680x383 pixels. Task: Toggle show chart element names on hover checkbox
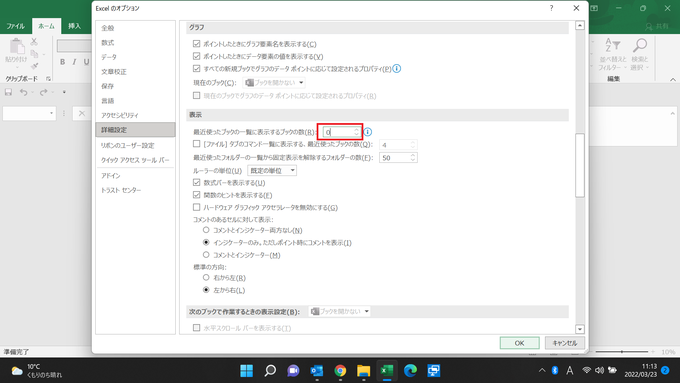pyautogui.click(x=196, y=44)
